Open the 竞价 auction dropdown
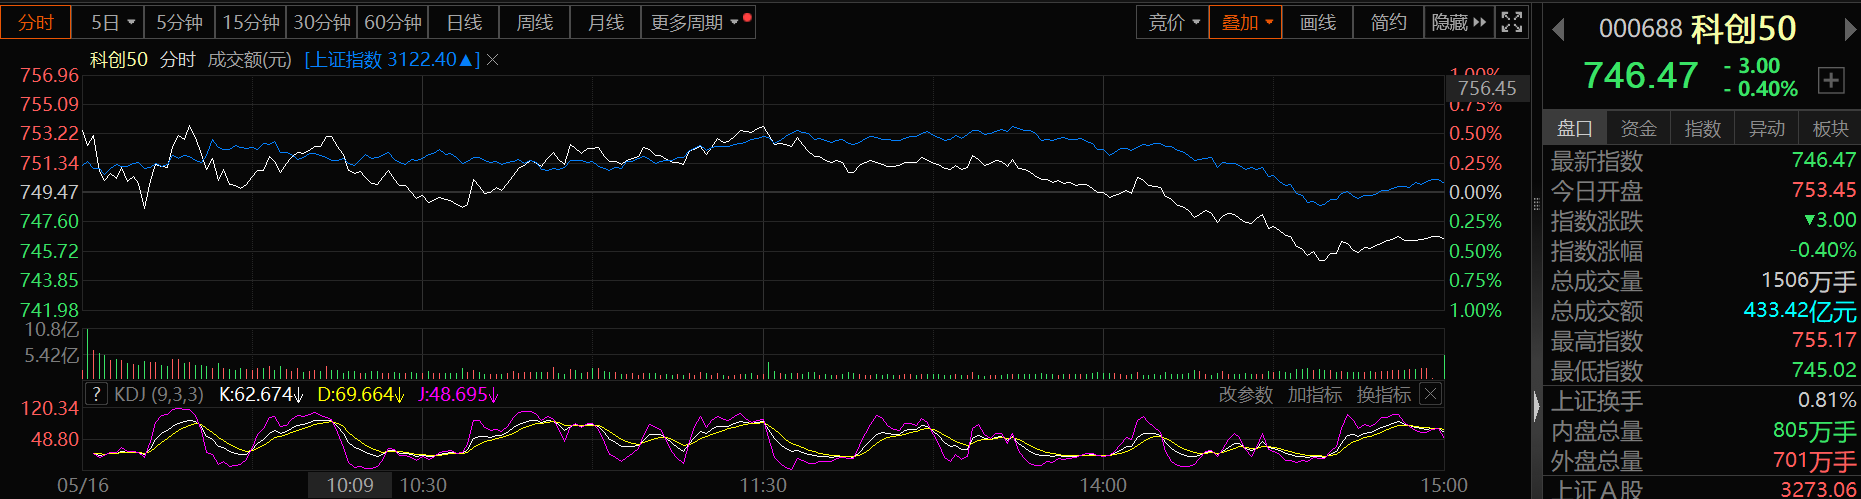 coord(1173,22)
